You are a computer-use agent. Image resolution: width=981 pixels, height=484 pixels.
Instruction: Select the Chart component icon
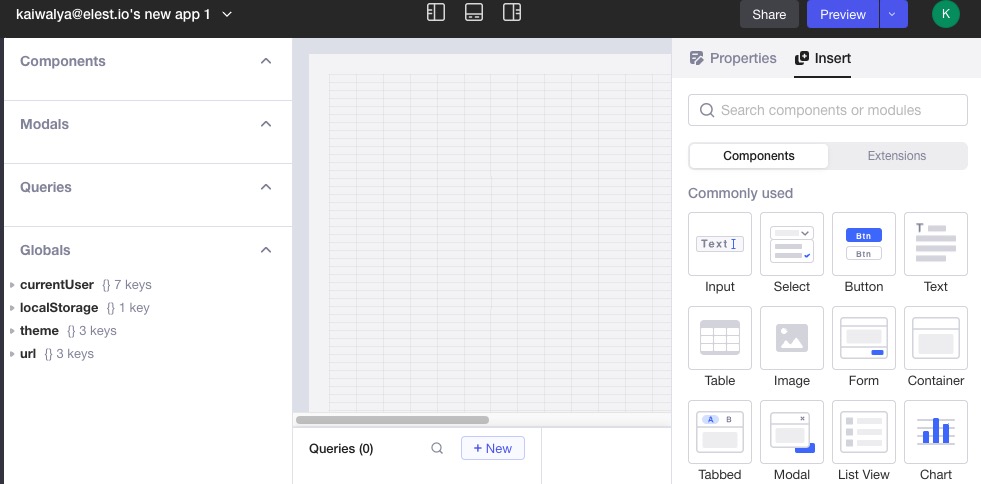(x=935, y=431)
